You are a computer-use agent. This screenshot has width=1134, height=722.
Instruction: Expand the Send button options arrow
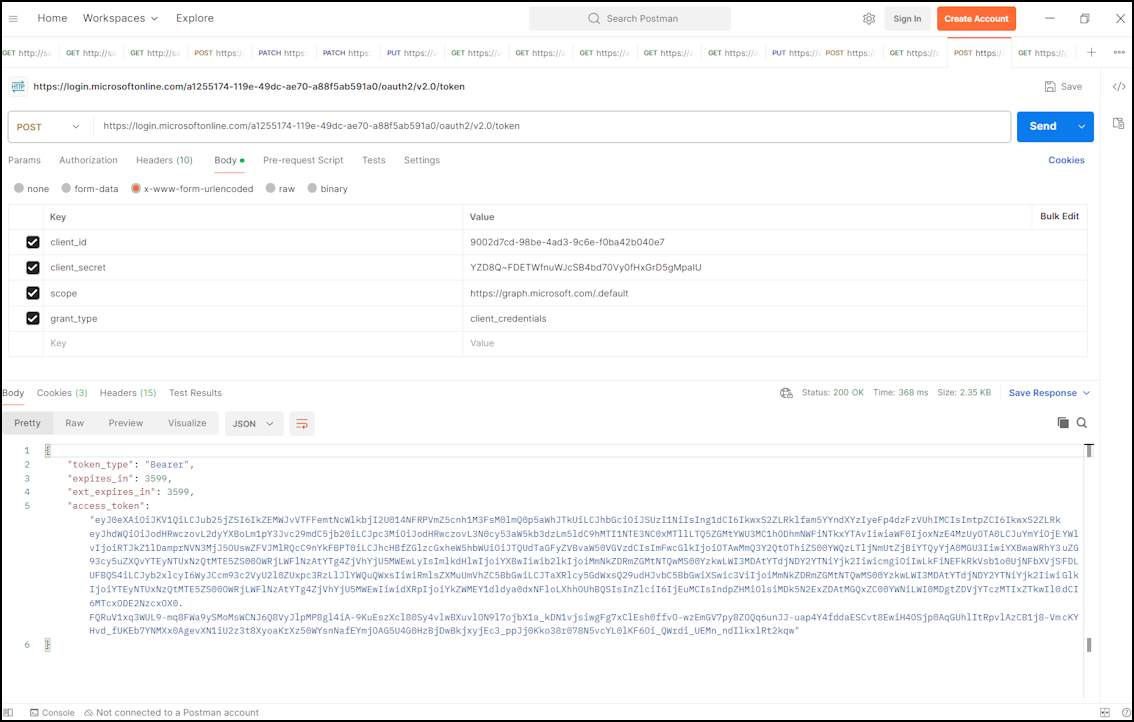coord(1082,127)
